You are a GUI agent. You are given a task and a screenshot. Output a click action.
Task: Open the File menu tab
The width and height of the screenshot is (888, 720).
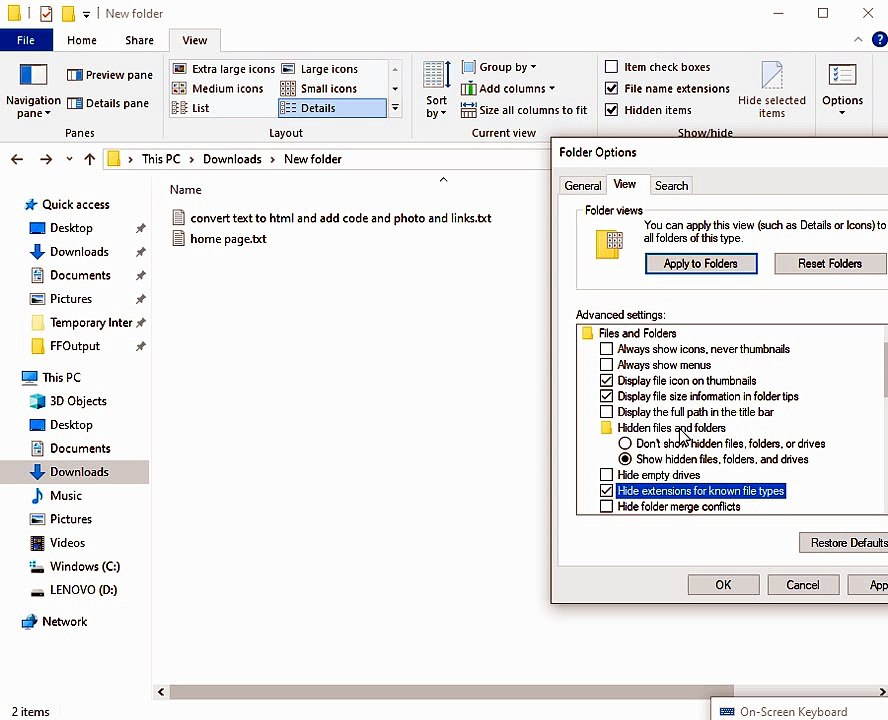(26, 40)
